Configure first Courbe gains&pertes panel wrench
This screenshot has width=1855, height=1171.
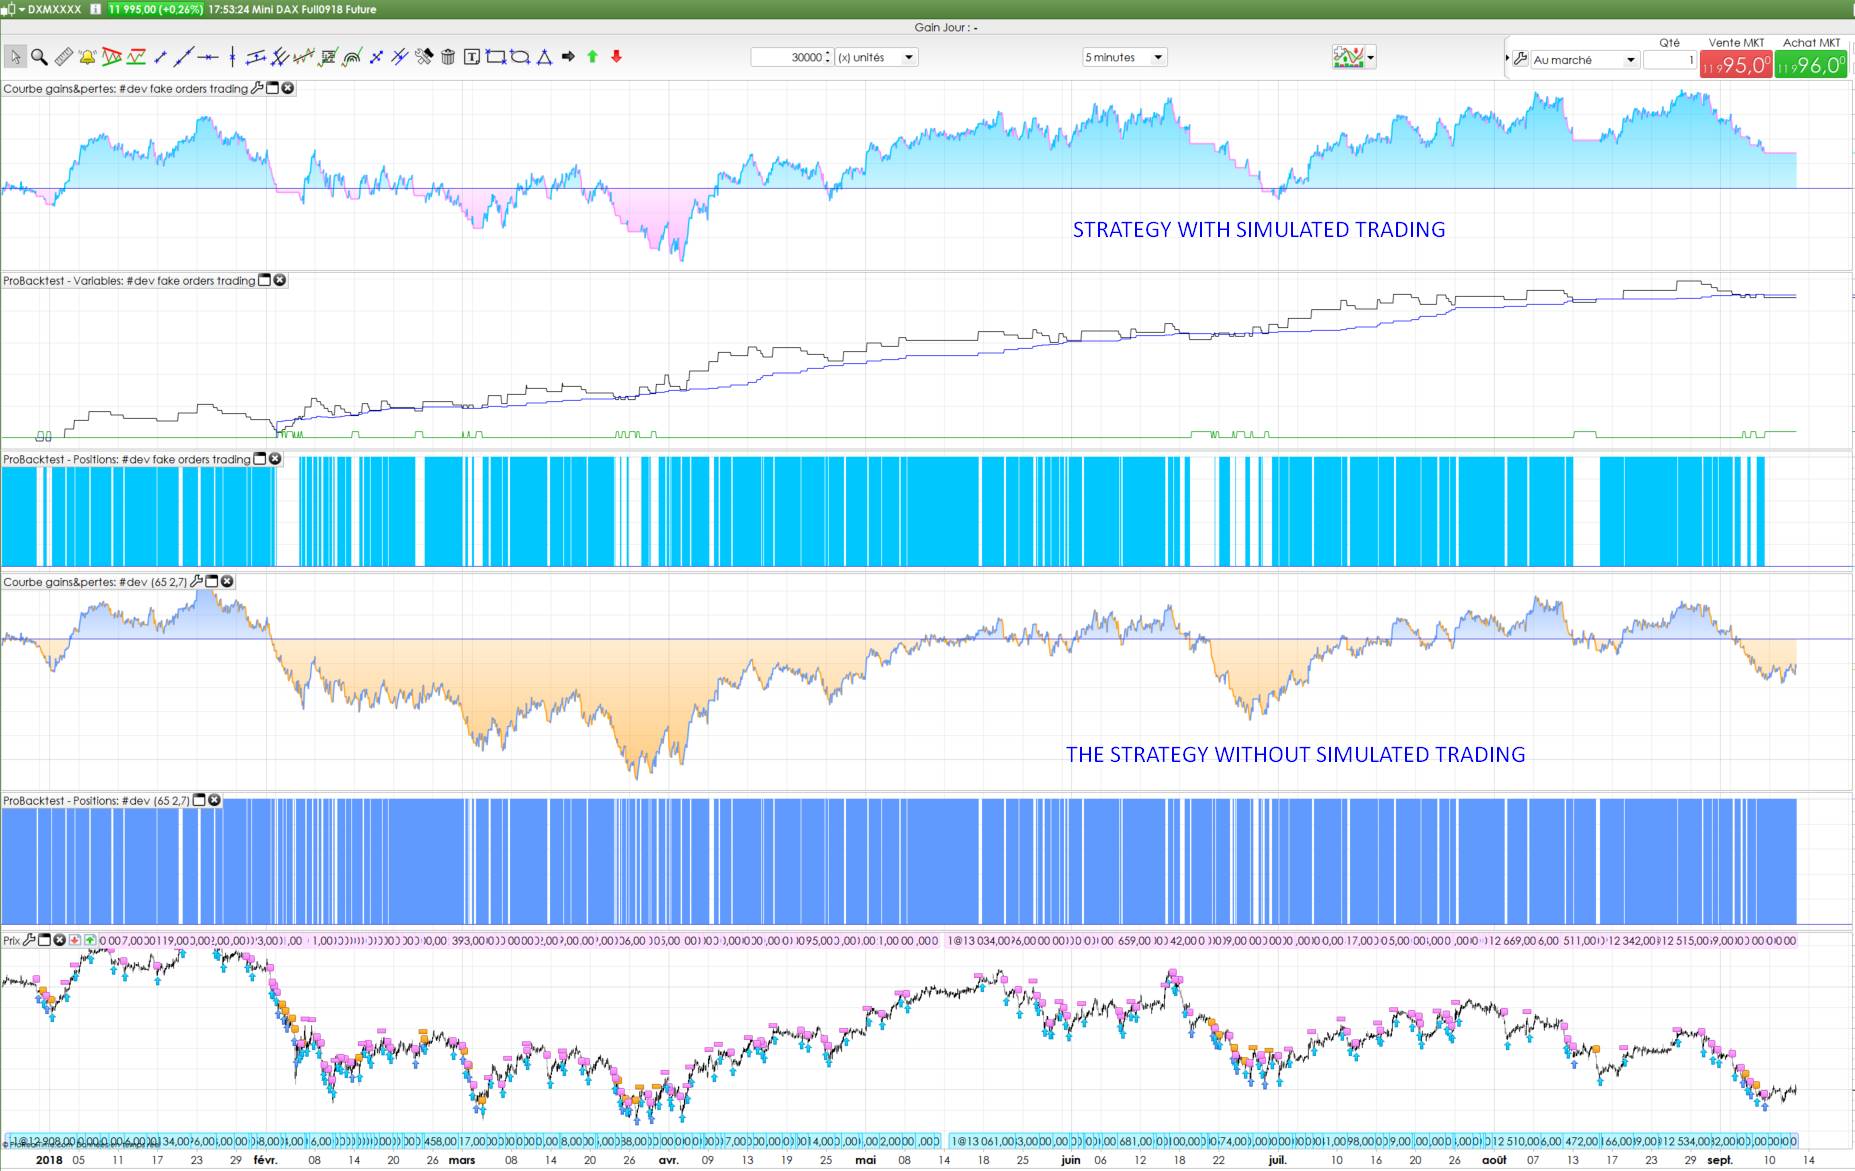click(257, 88)
